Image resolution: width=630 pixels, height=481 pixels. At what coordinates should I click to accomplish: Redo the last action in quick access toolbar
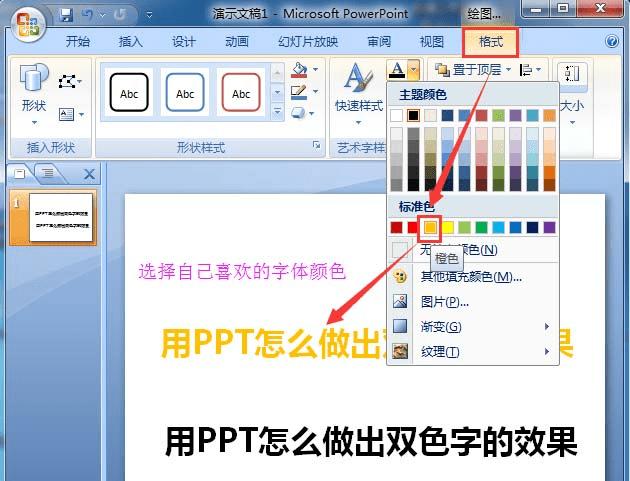119,15
